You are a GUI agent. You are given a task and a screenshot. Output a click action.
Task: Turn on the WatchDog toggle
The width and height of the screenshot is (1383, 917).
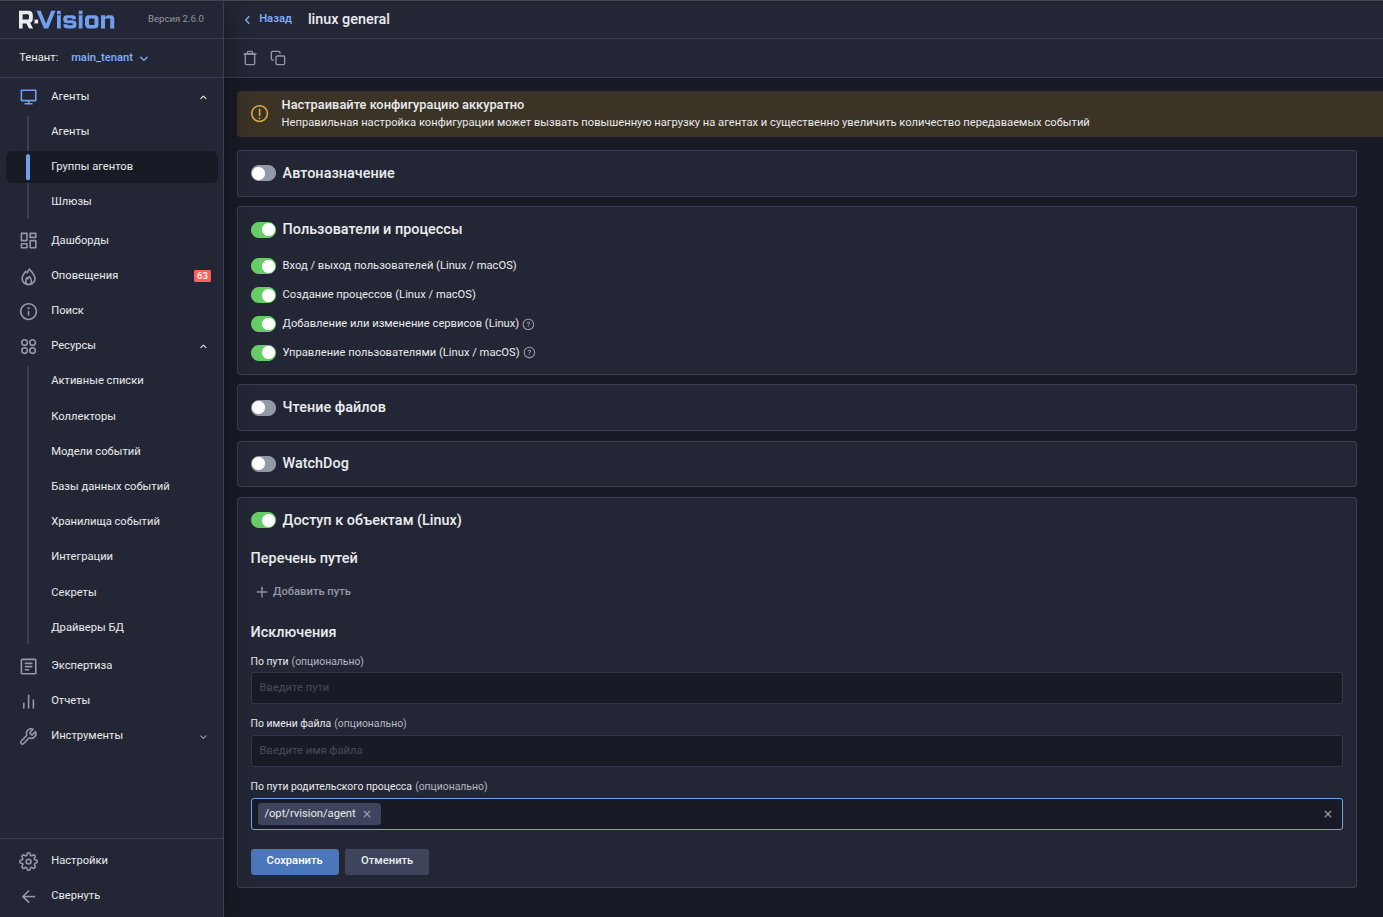pyautogui.click(x=263, y=463)
